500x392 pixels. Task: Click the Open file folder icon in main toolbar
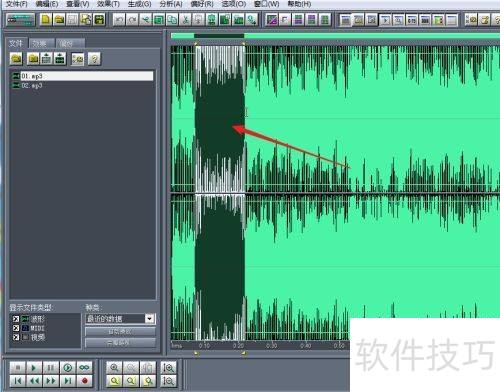point(59,20)
